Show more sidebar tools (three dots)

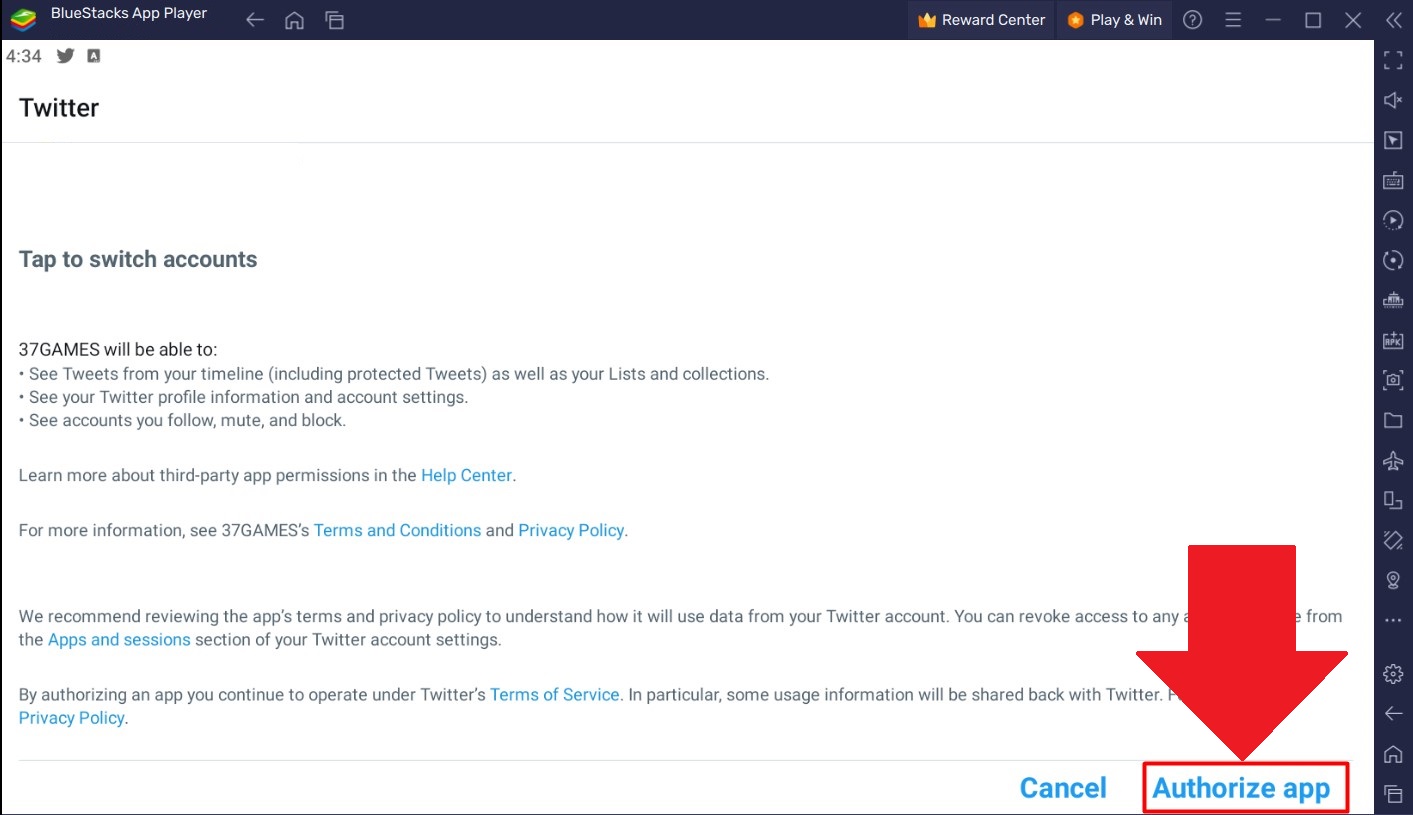pyautogui.click(x=1393, y=620)
